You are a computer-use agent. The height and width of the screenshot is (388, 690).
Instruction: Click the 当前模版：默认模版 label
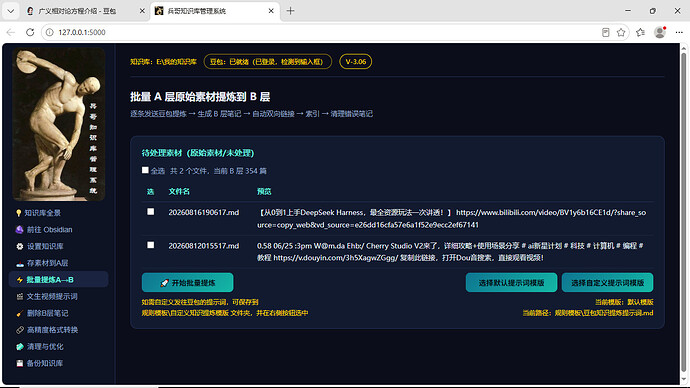pyautogui.click(x=624, y=302)
